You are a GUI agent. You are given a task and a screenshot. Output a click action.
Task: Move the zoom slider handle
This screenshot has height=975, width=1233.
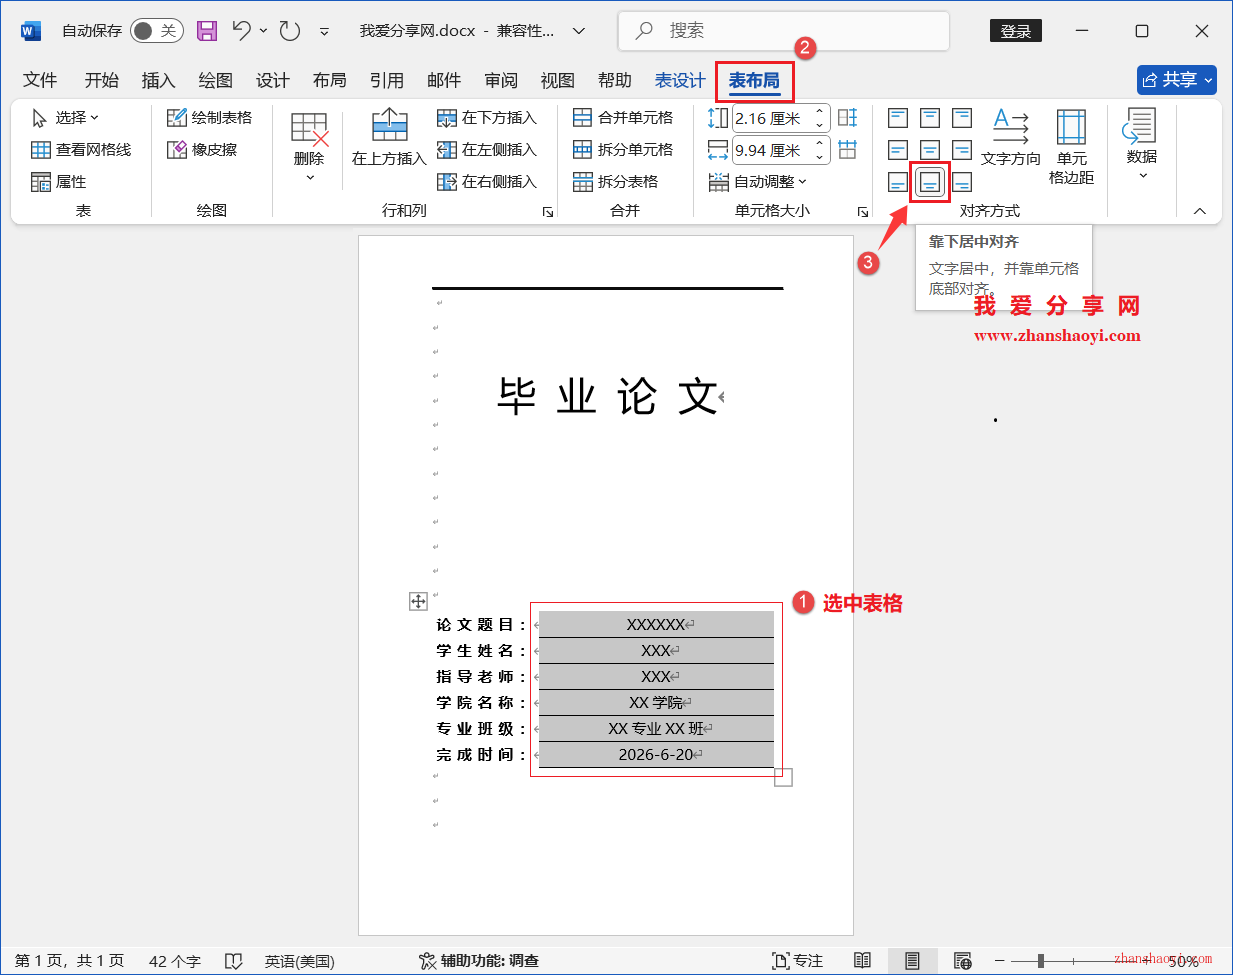1041,961
